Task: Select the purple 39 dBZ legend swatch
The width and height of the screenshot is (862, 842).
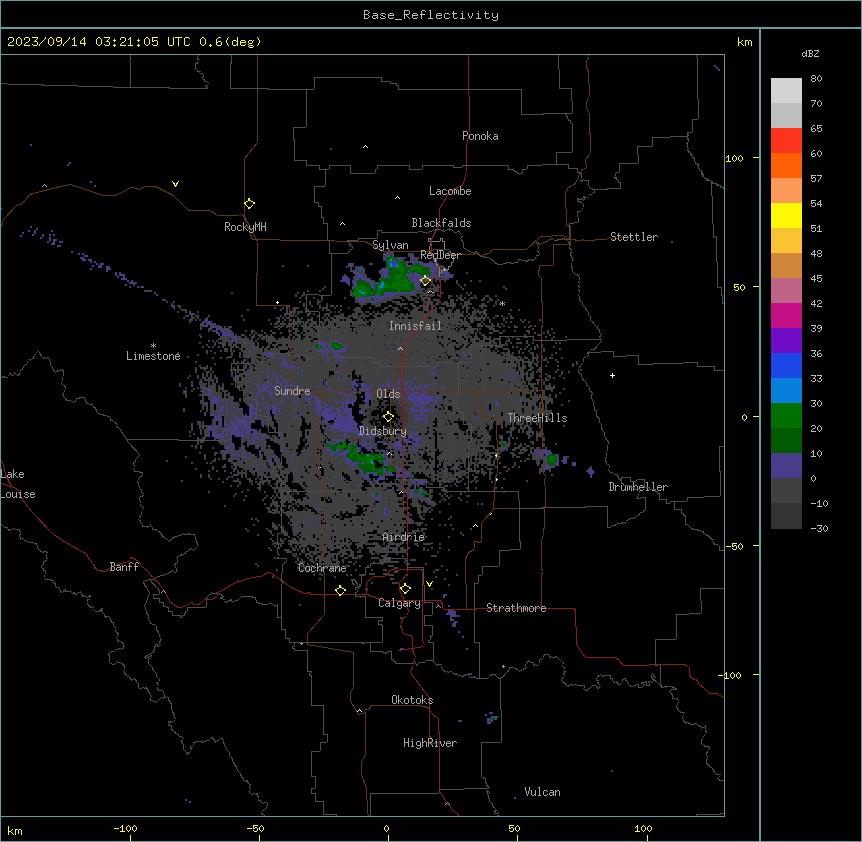Action: 786,341
